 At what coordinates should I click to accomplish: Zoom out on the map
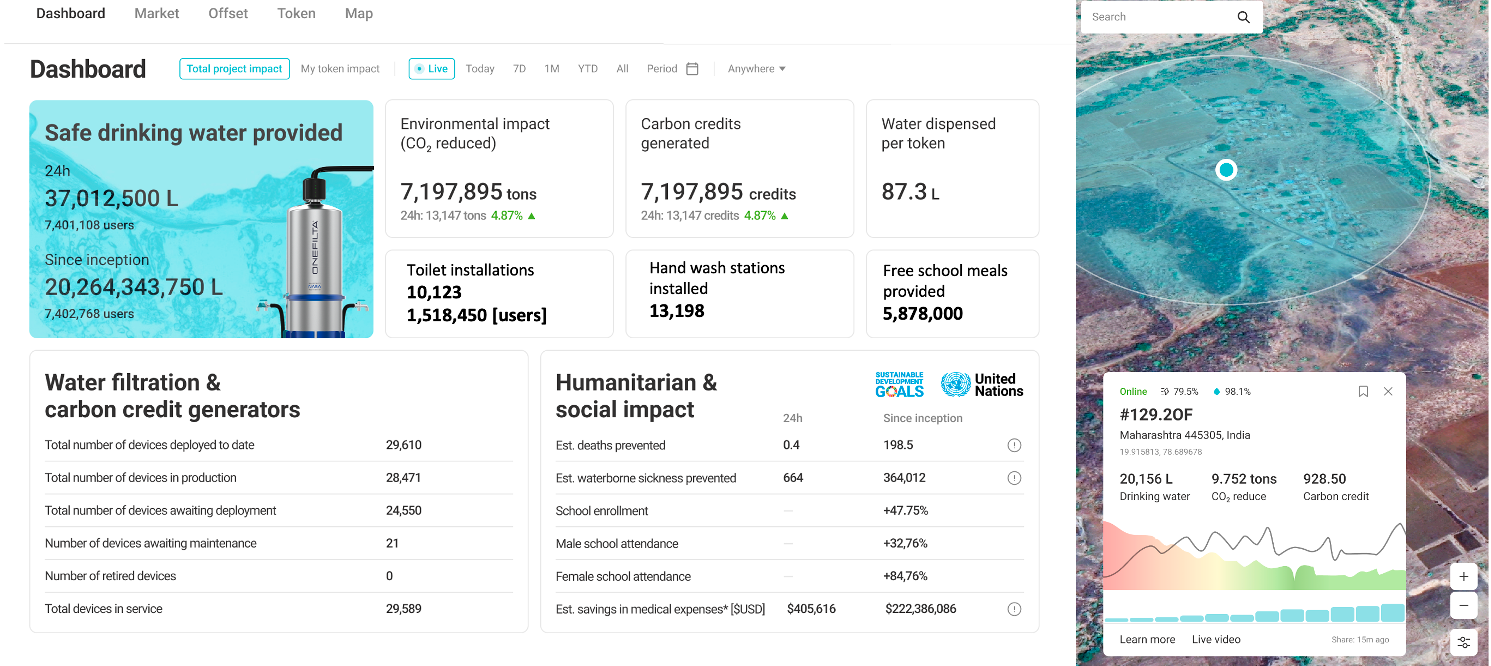pos(1463,606)
